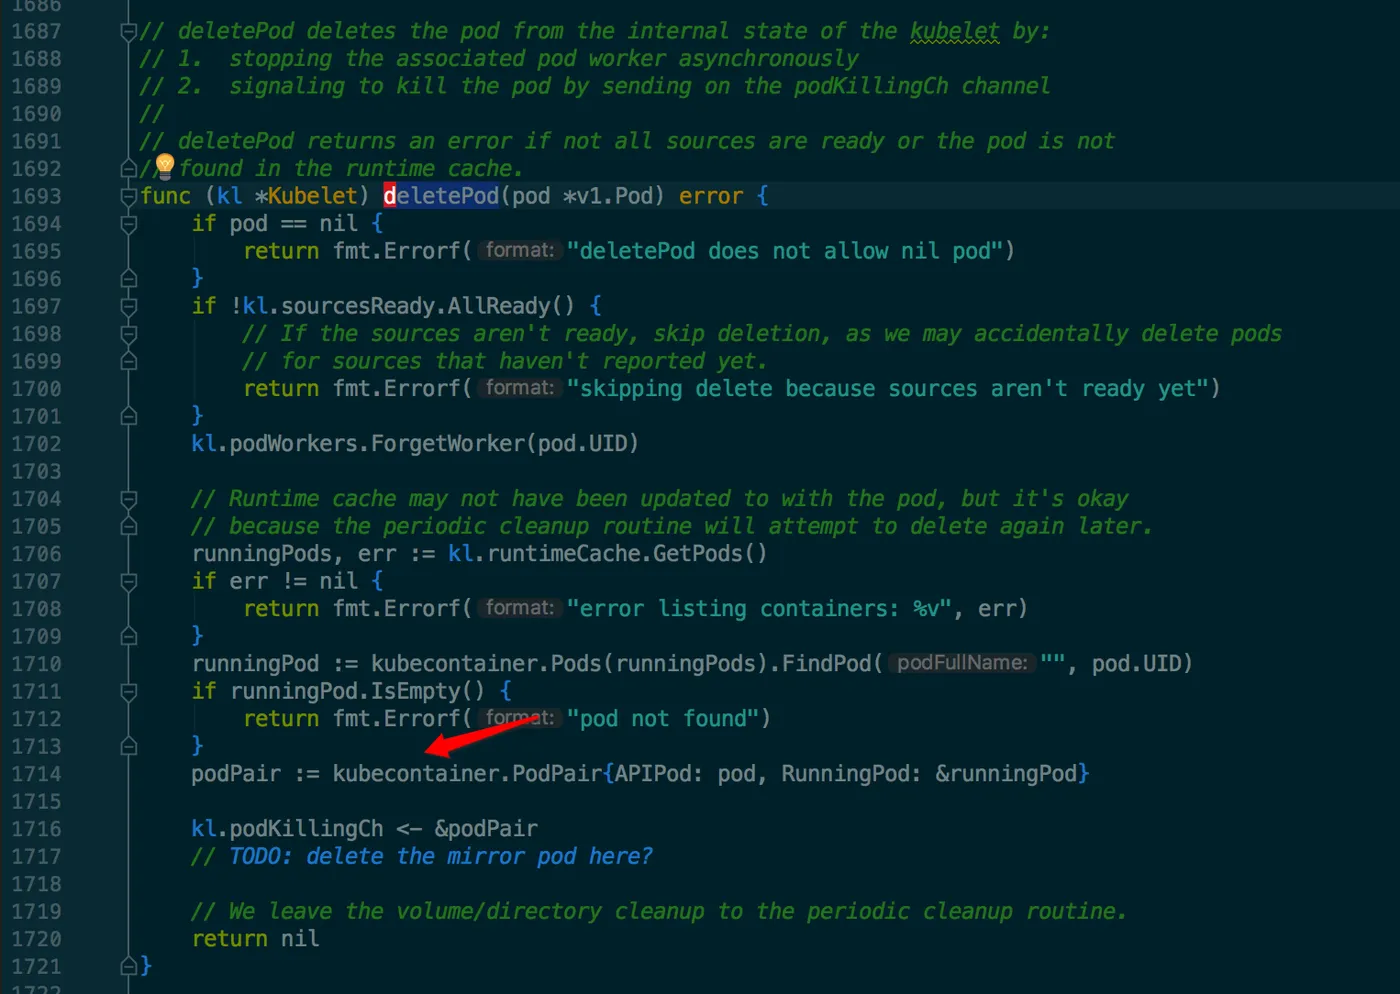Click the format: hint on line 1708
The height and width of the screenshot is (994, 1400).
[519, 608]
